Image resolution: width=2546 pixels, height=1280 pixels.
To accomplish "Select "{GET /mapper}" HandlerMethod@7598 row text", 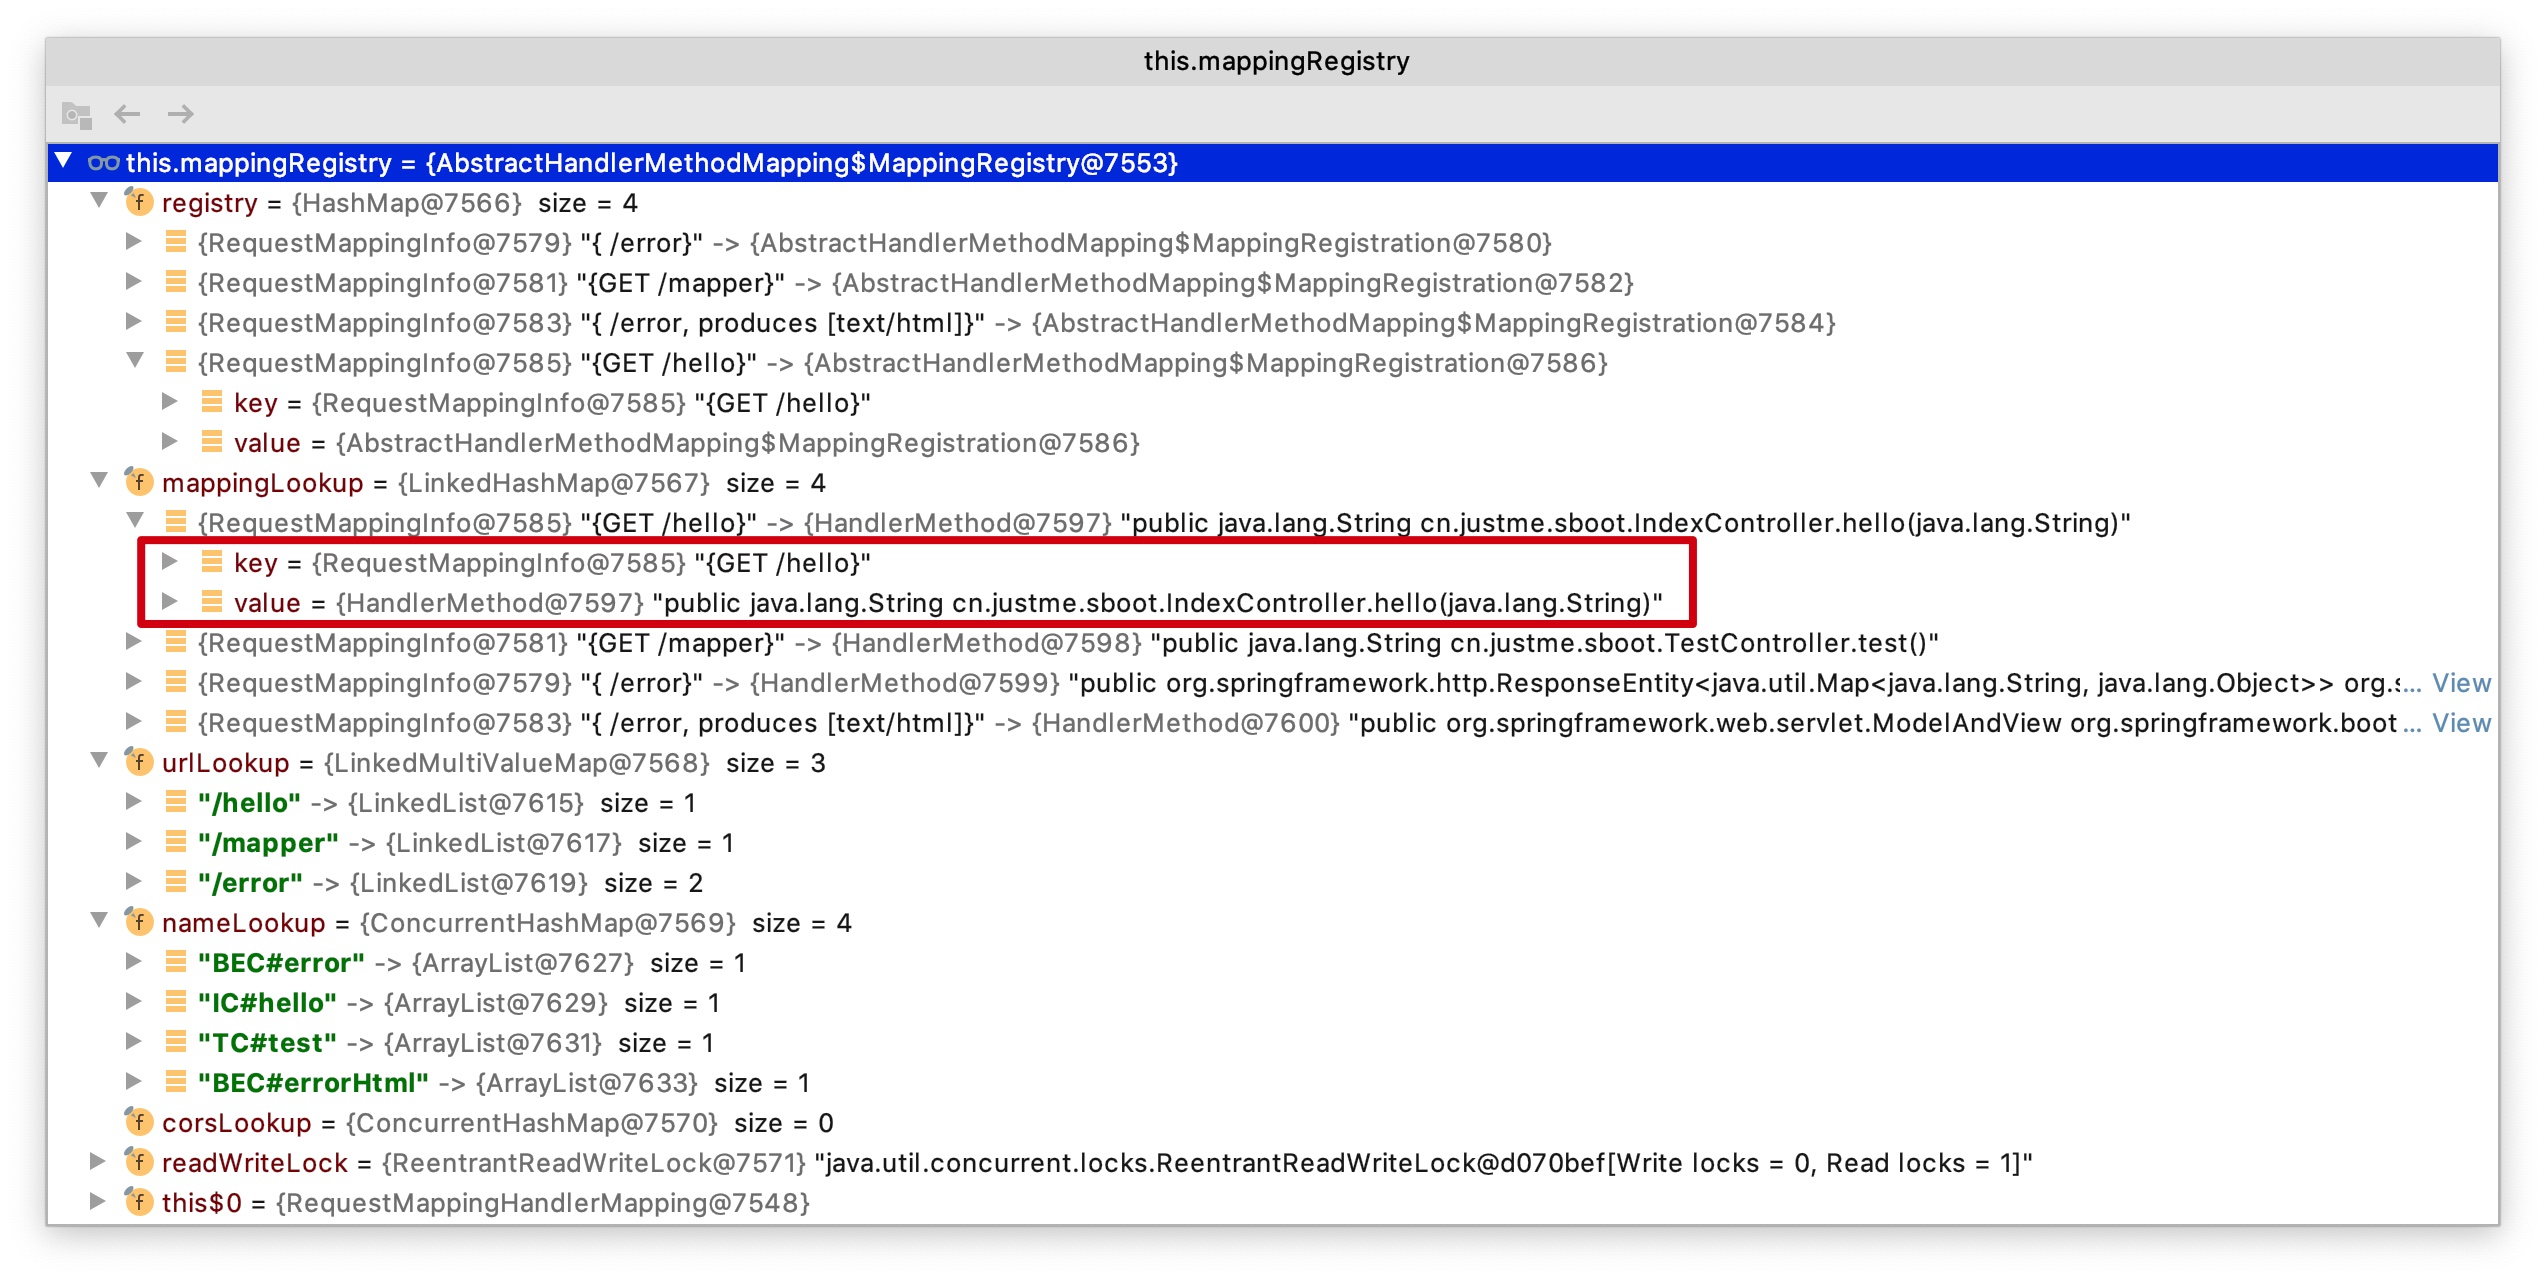I will click(x=1068, y=643).
